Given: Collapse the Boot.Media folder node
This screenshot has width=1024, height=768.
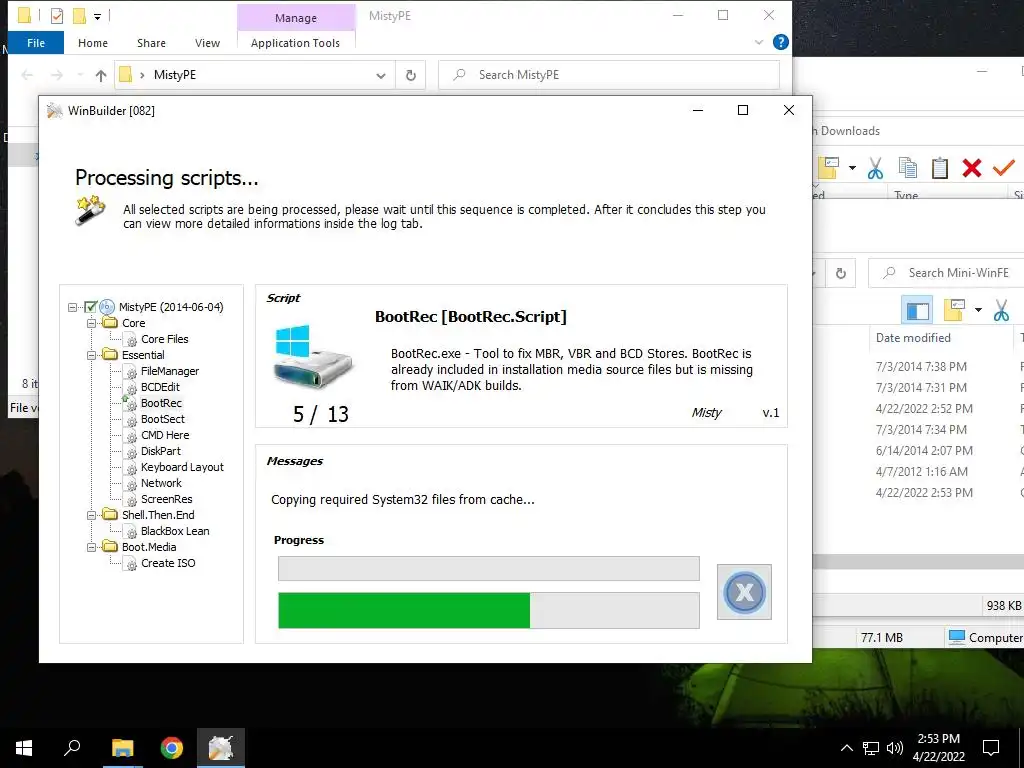Looking at the screenshot, I should (91, 547).
